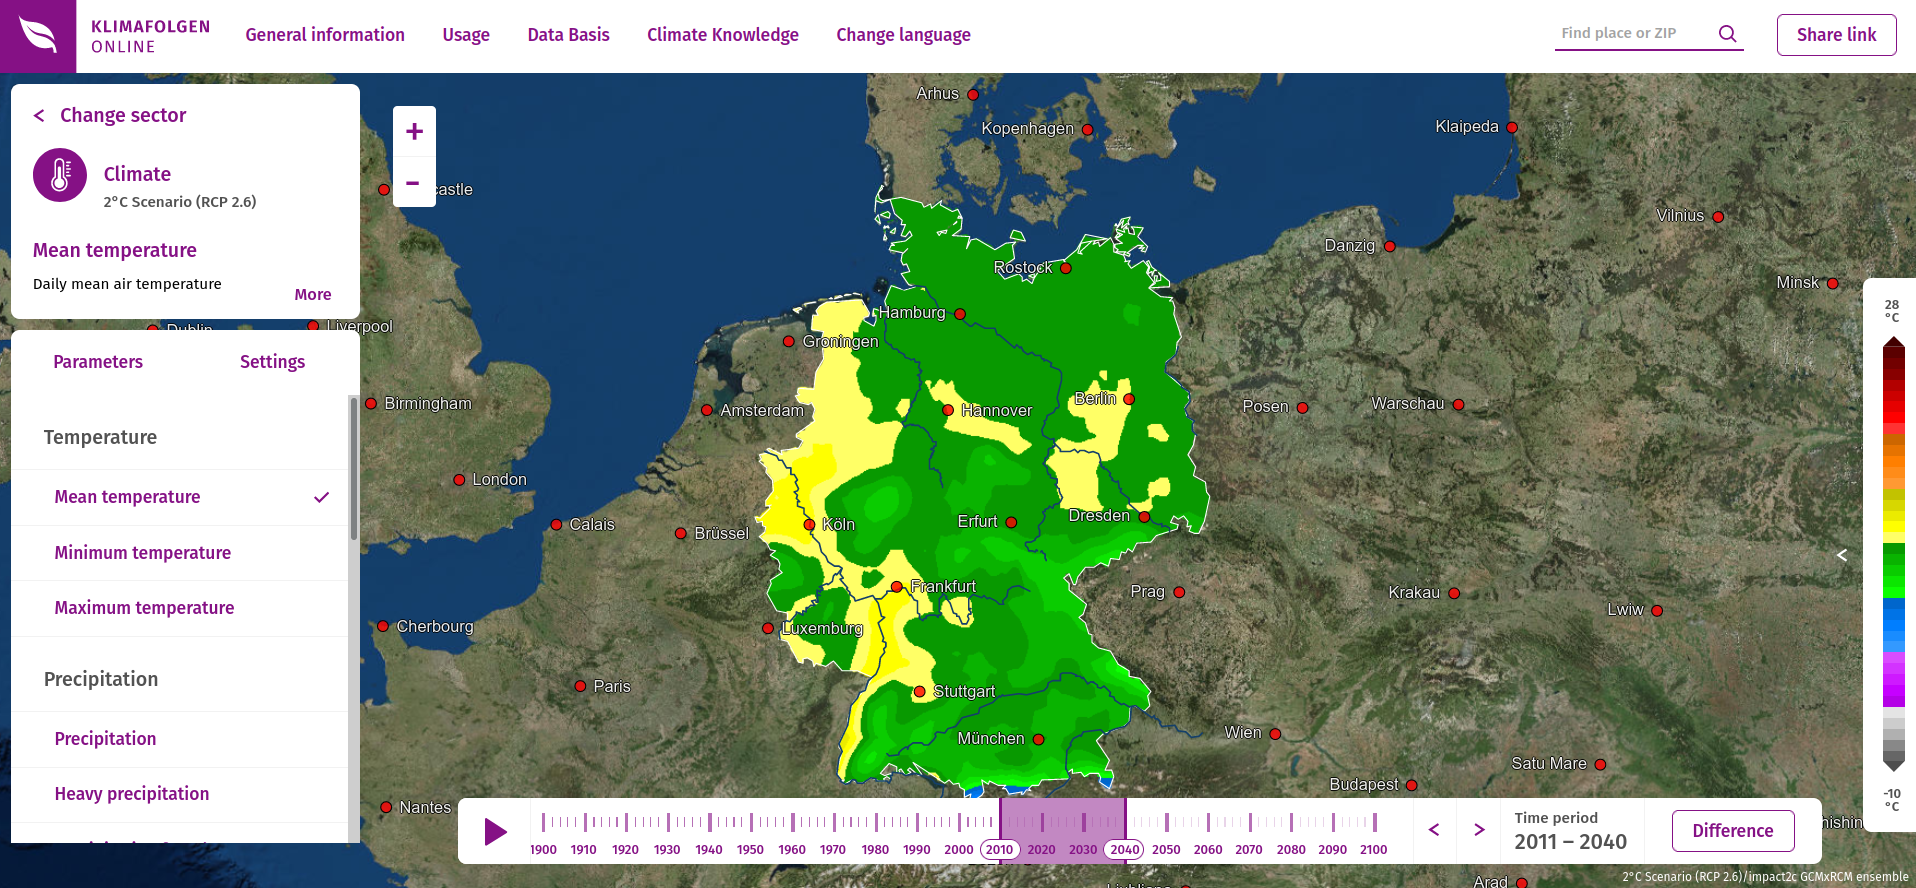Click the Climate thermometer icon
The width and height of the screenshot is (1916, 888).
tap(60, 175)
